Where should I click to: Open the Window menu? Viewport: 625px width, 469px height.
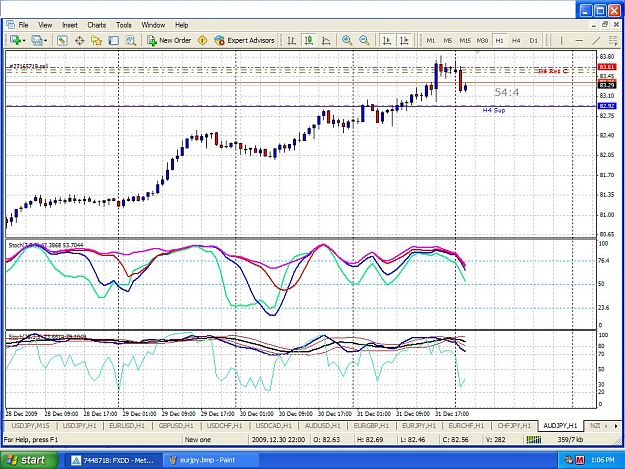[153, 25]
